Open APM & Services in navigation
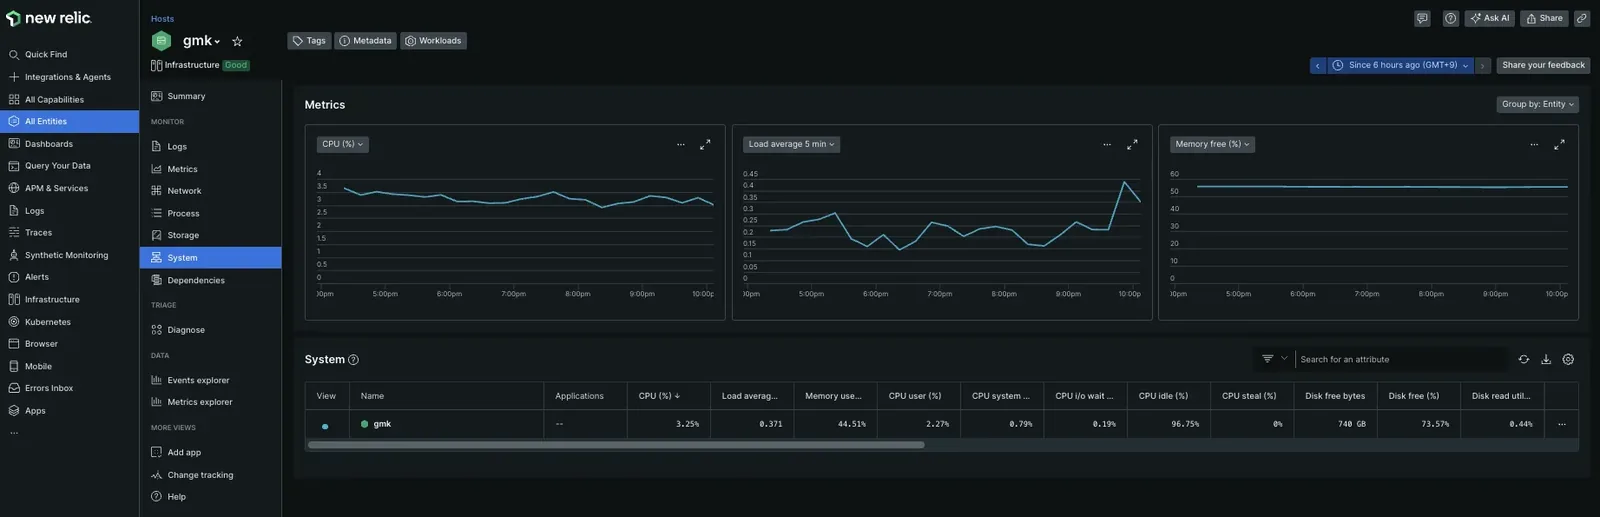Screen dimensions: 1600x517 click(x=56, y=188)
